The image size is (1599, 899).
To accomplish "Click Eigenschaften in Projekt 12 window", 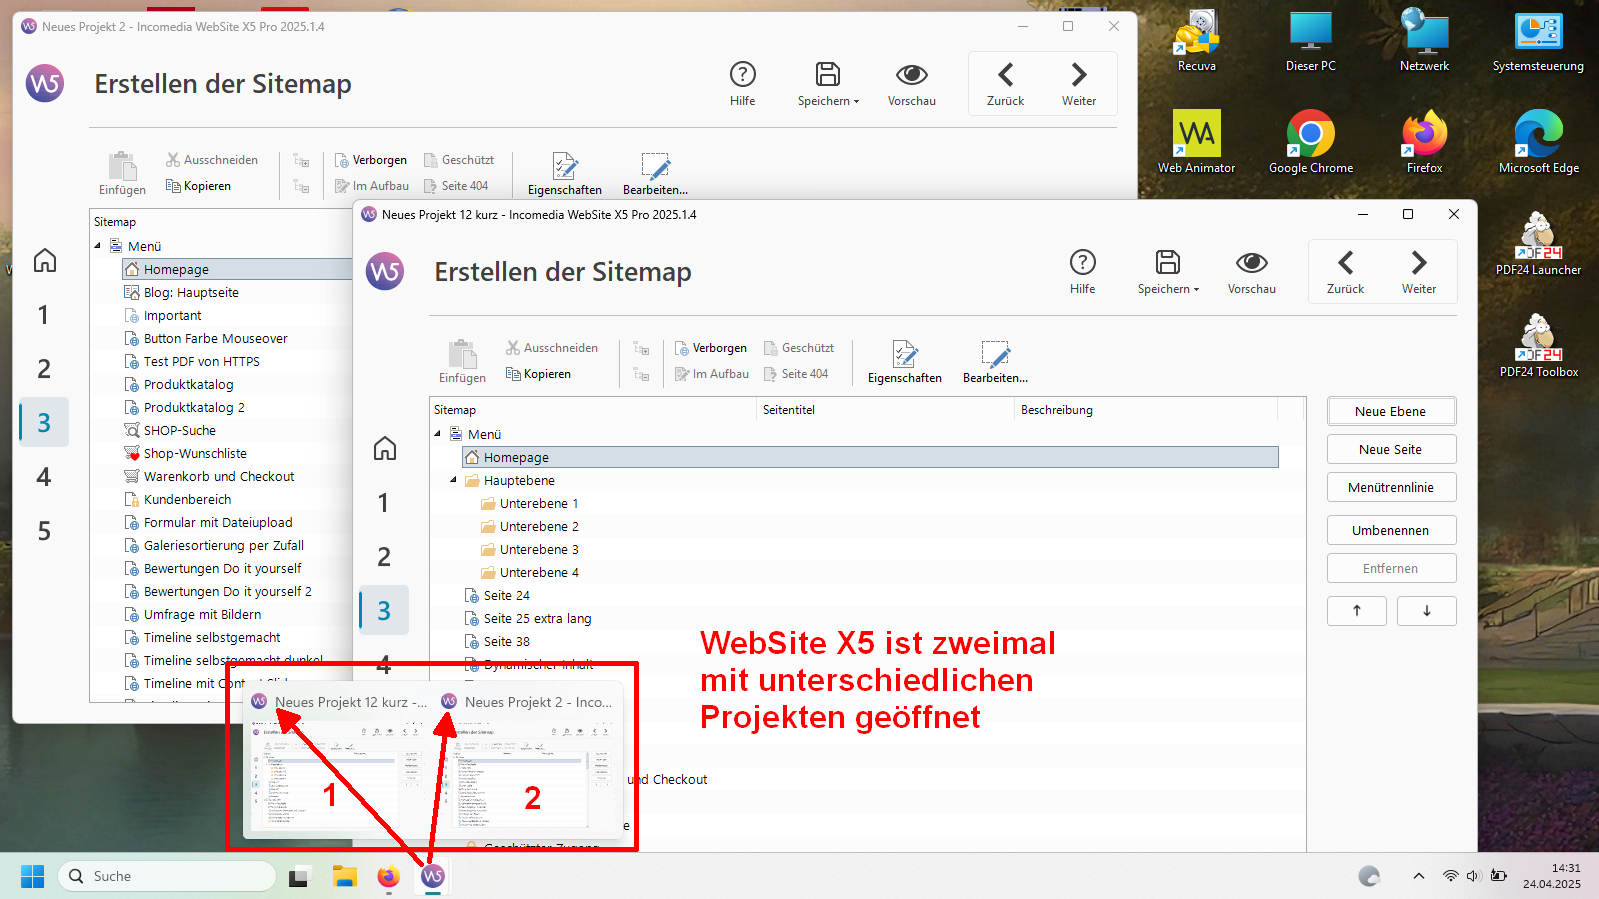I will click(x=904, y=362).
